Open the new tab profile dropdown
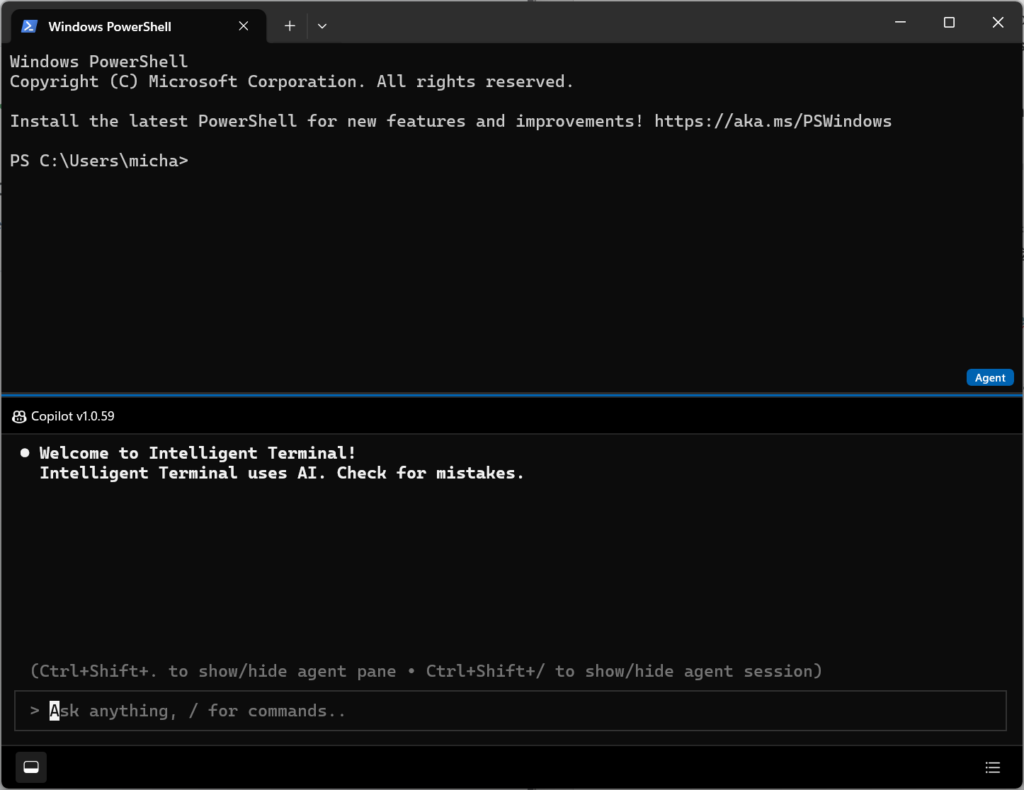The width and height of the screenshot is (1024, 790). tap(322, 26)
